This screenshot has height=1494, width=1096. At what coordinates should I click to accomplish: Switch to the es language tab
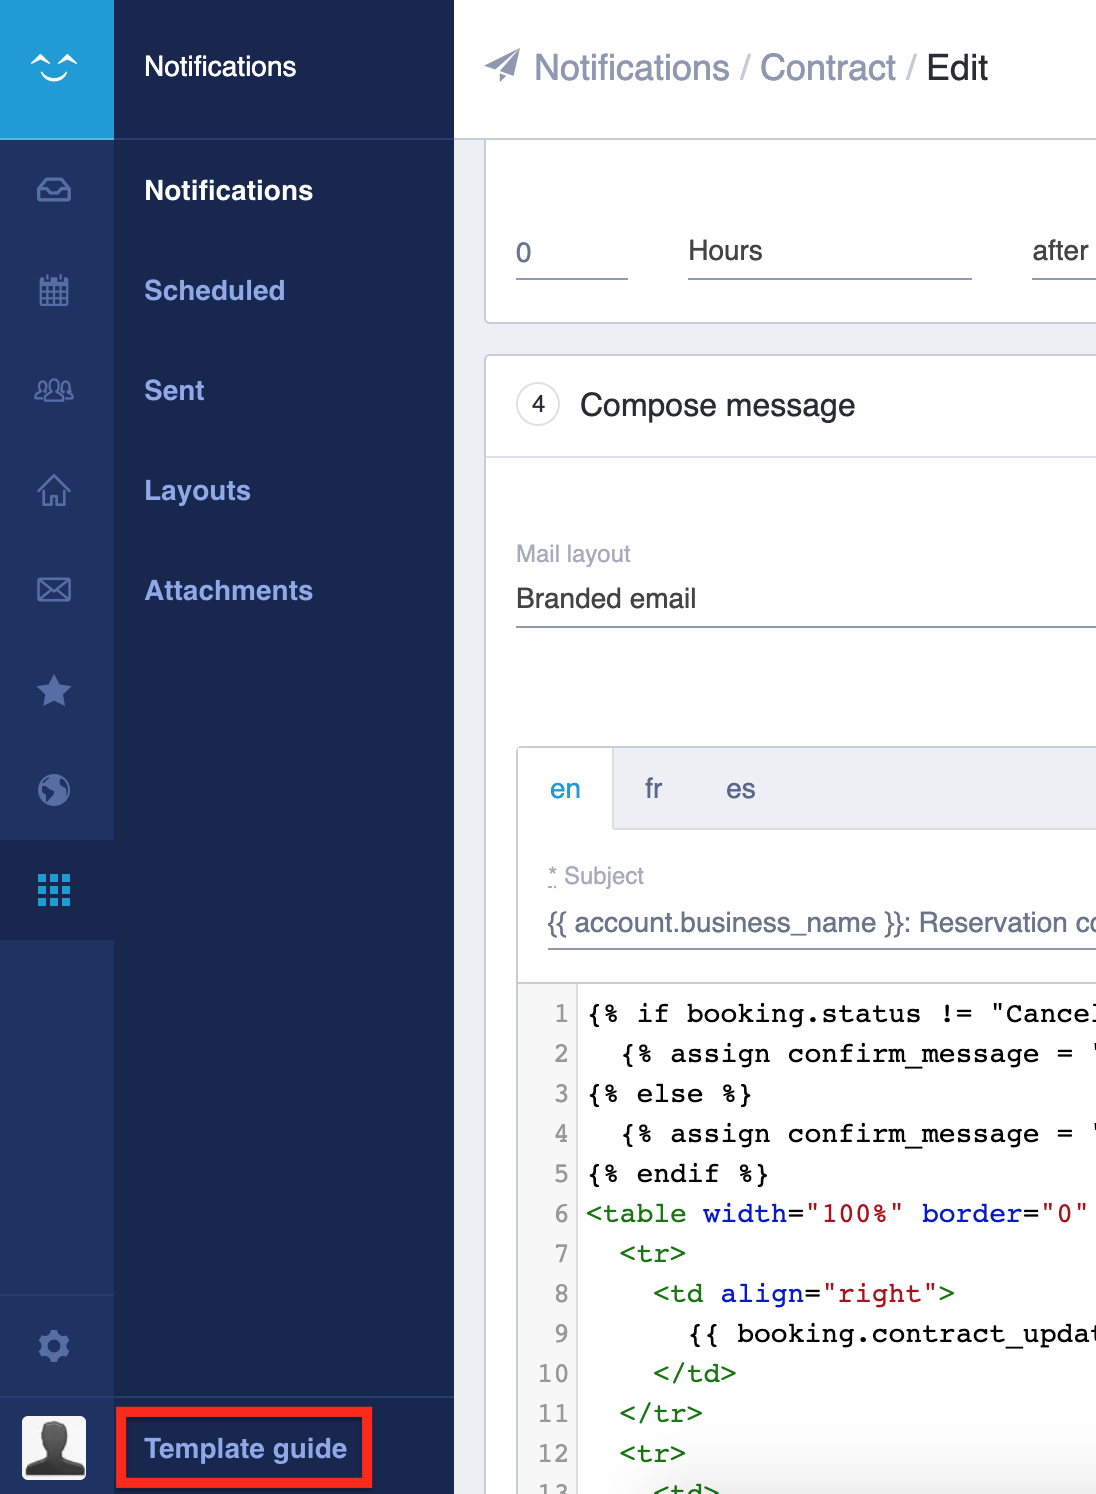pyautogui.click(x=740, y=789)
